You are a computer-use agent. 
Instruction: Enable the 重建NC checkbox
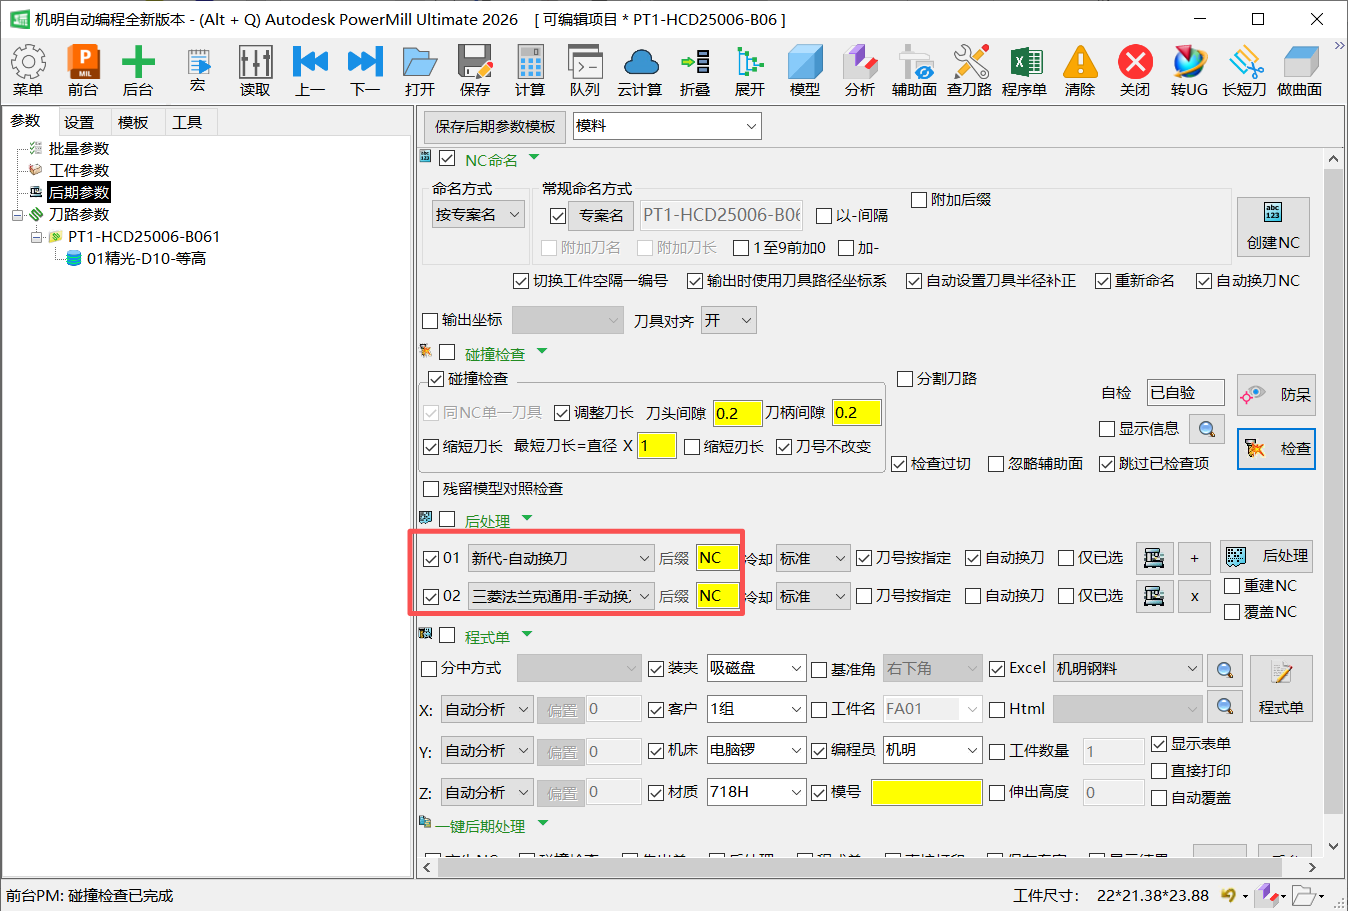(x=1232, y=586)
